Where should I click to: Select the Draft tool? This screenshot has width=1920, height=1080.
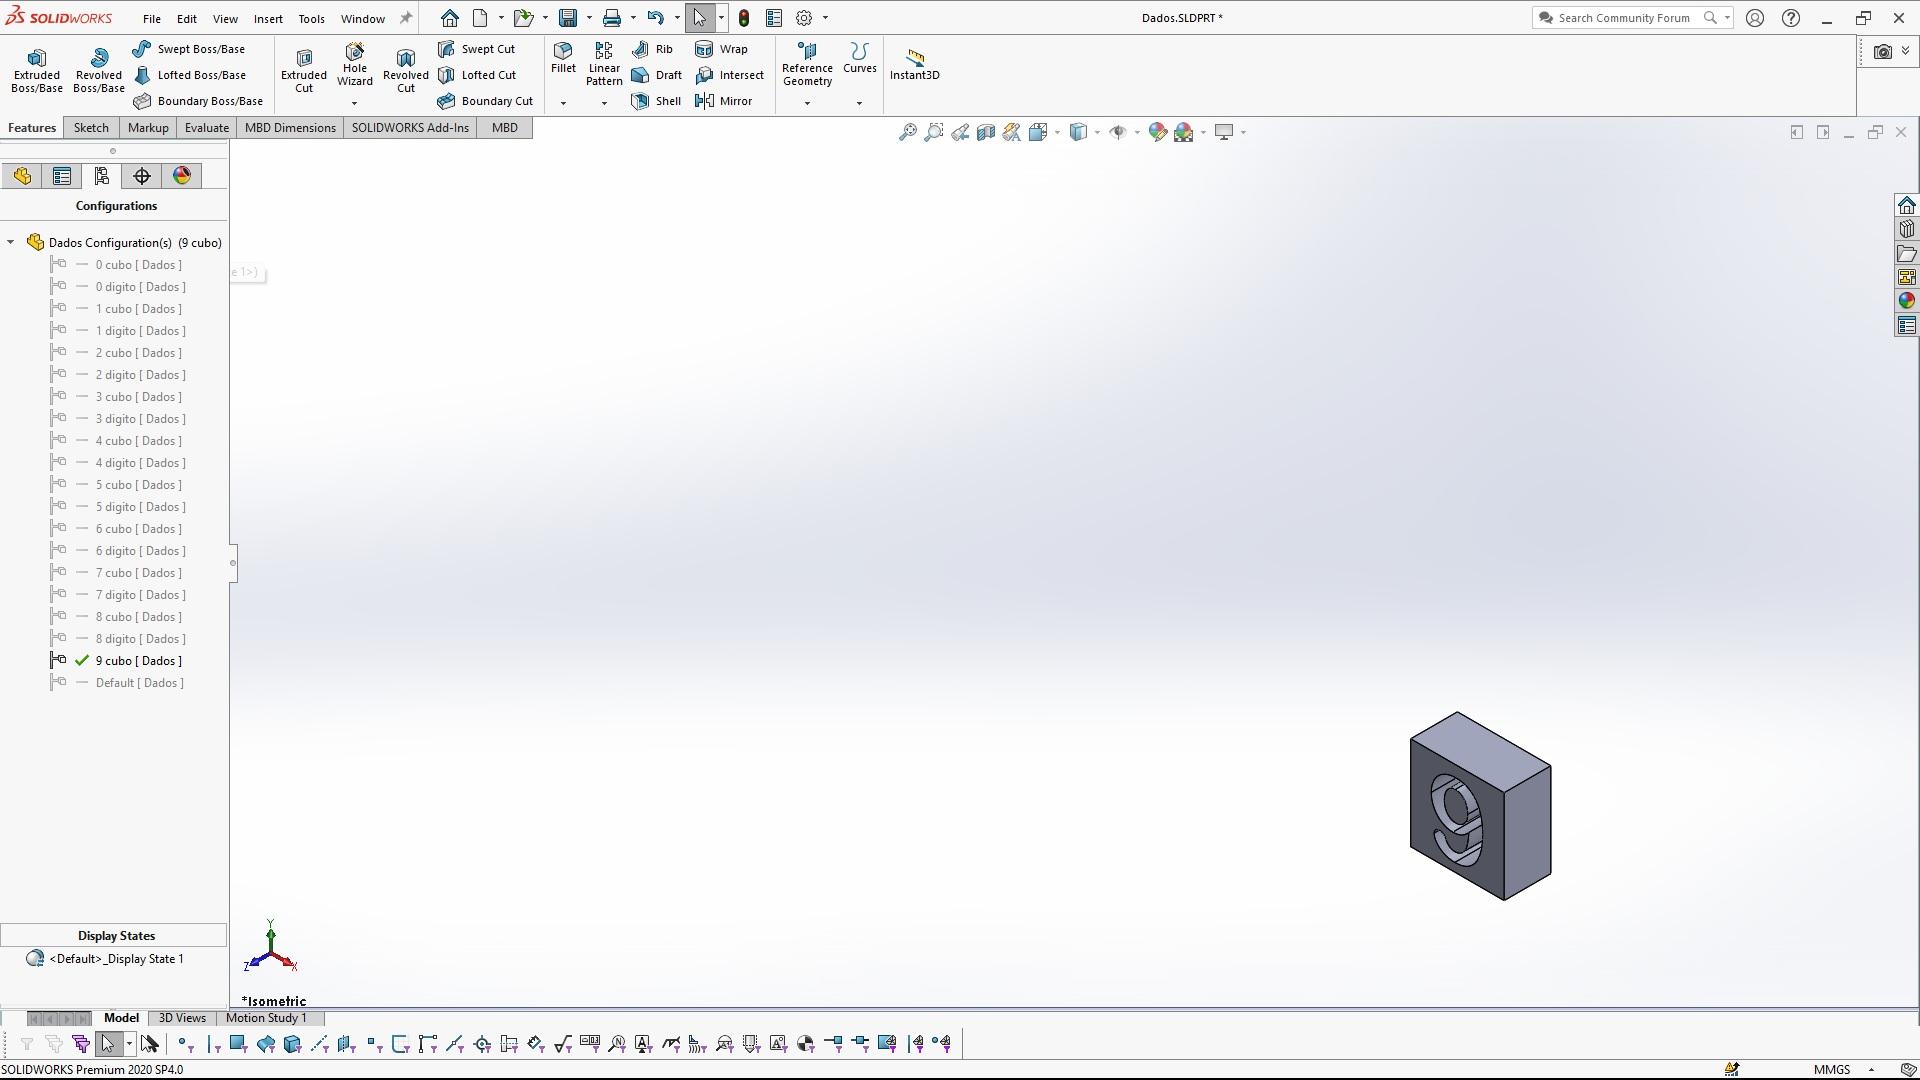tap(657, 75)
